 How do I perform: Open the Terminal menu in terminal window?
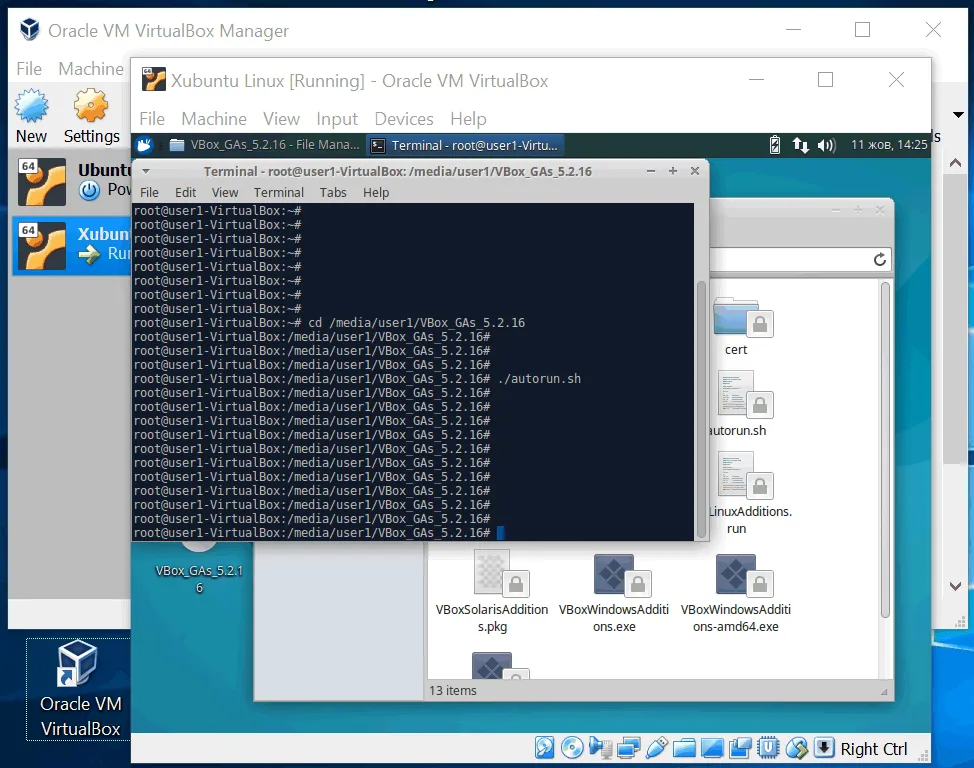(x=278, y=192)
